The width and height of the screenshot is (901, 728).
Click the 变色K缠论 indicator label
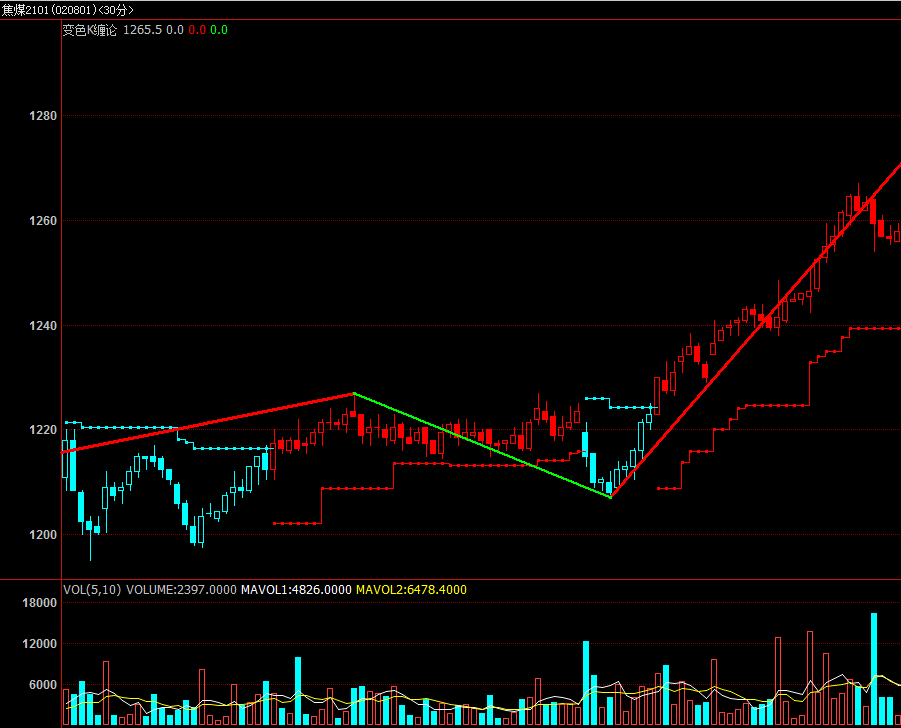(89, 30)
